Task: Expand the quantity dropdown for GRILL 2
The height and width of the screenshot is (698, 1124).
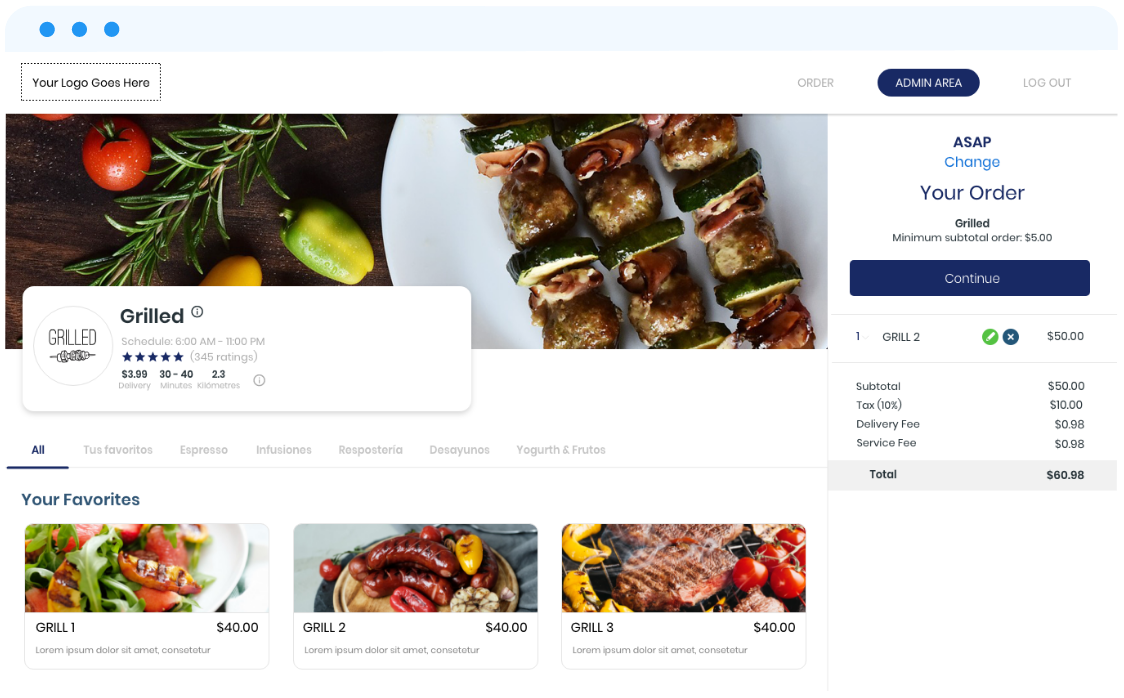Action: (x=862, y=337)
